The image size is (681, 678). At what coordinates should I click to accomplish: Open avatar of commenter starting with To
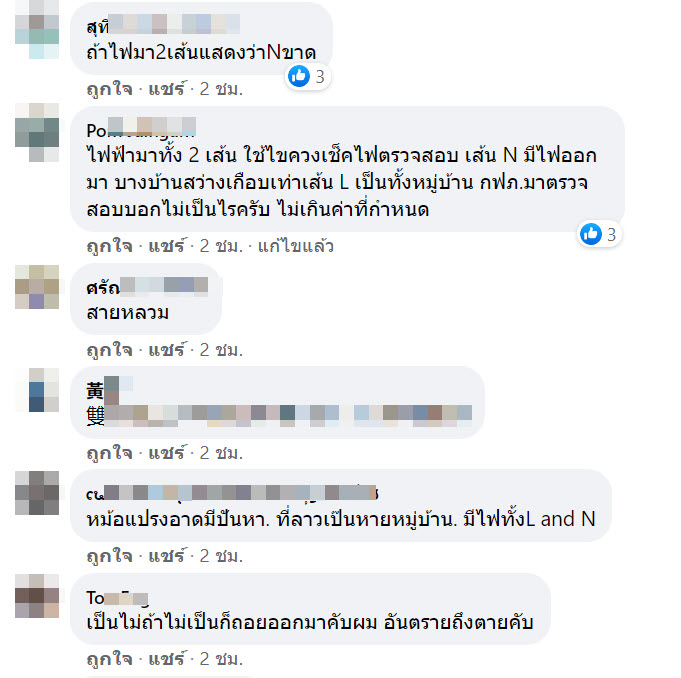click(37, 596)
